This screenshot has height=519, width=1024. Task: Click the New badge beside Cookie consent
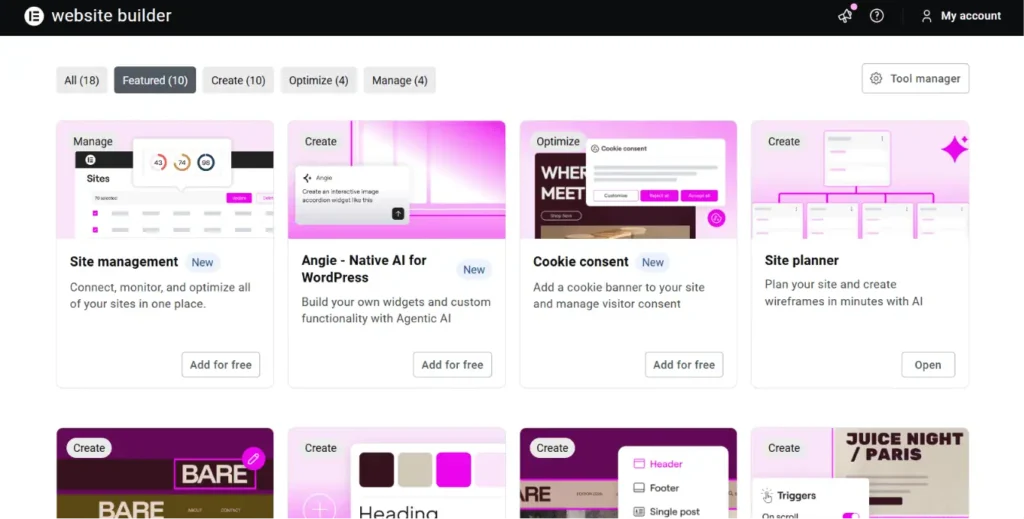652,262
